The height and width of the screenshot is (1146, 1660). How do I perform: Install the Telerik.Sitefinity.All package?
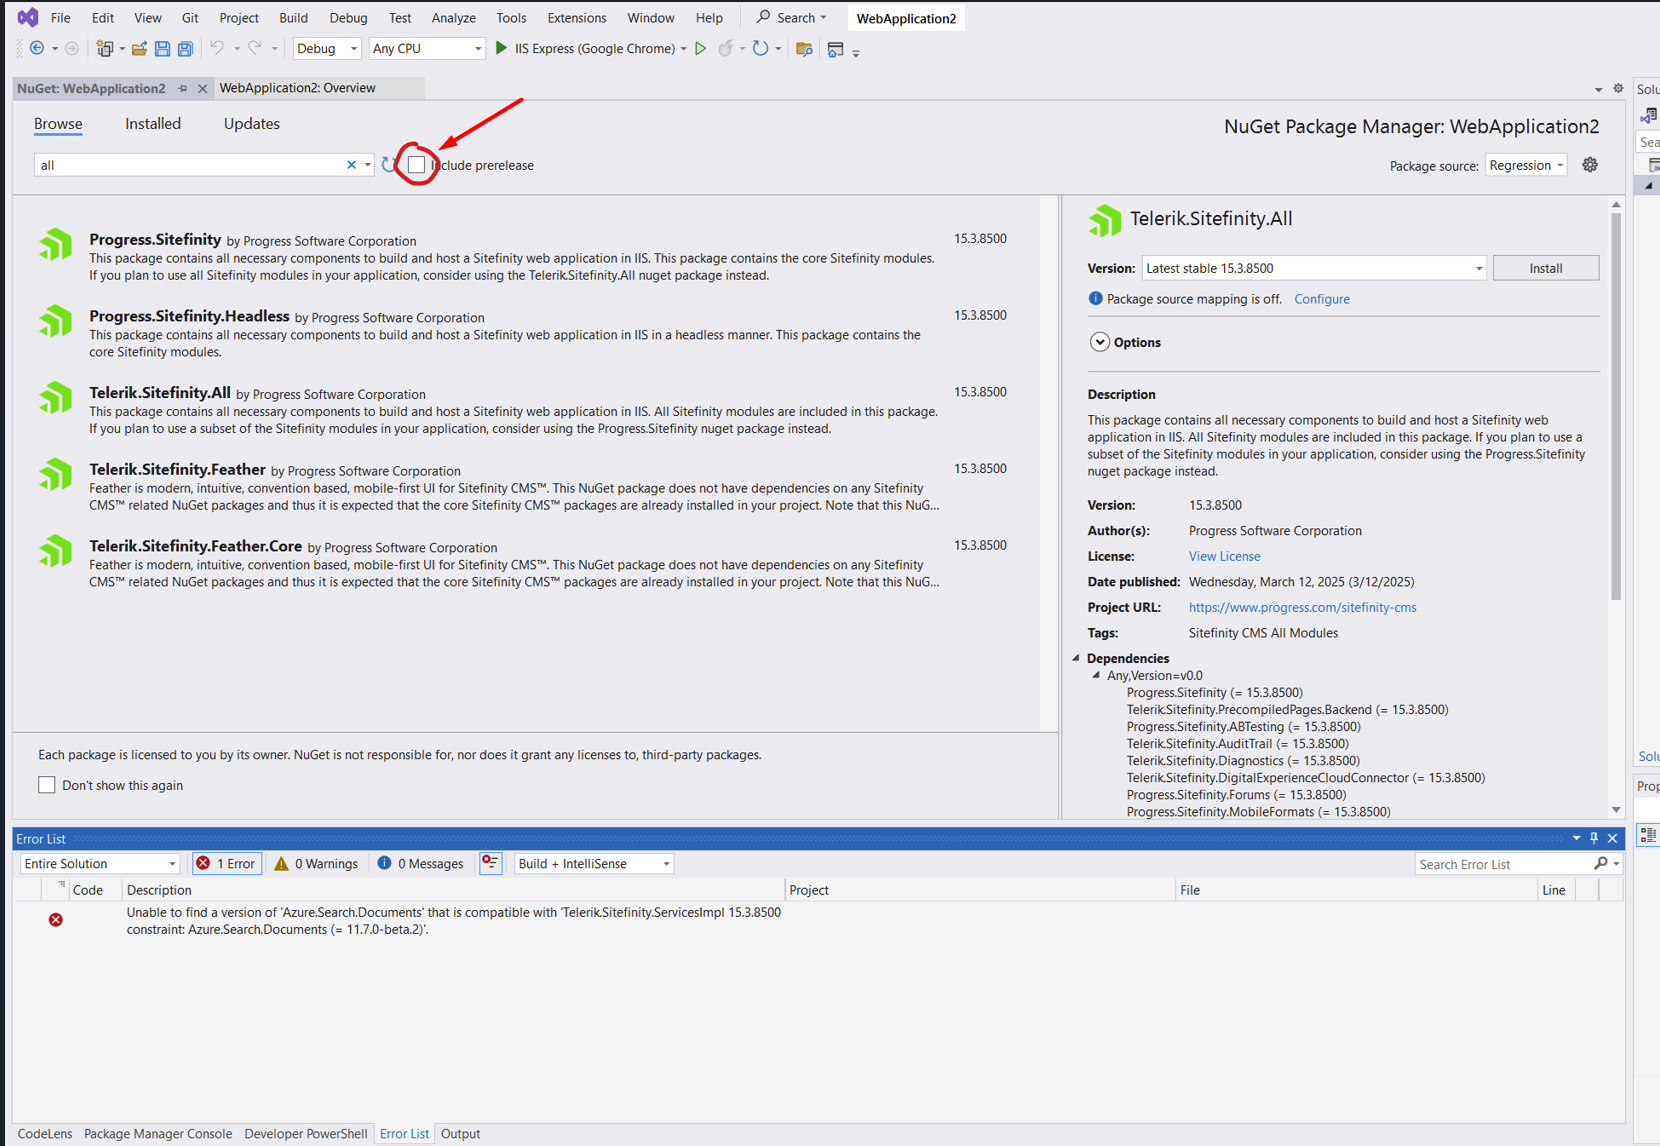point(1545,267)
